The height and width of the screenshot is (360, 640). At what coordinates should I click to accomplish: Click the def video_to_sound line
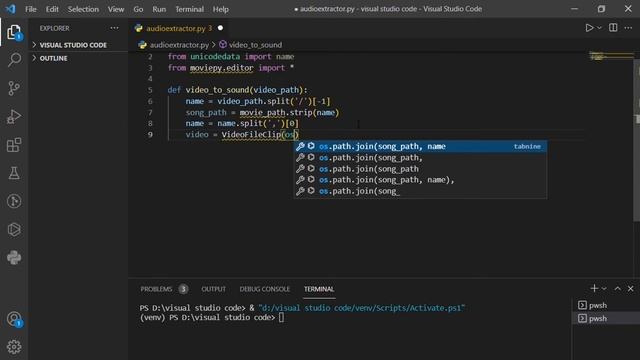pos(238,90)
